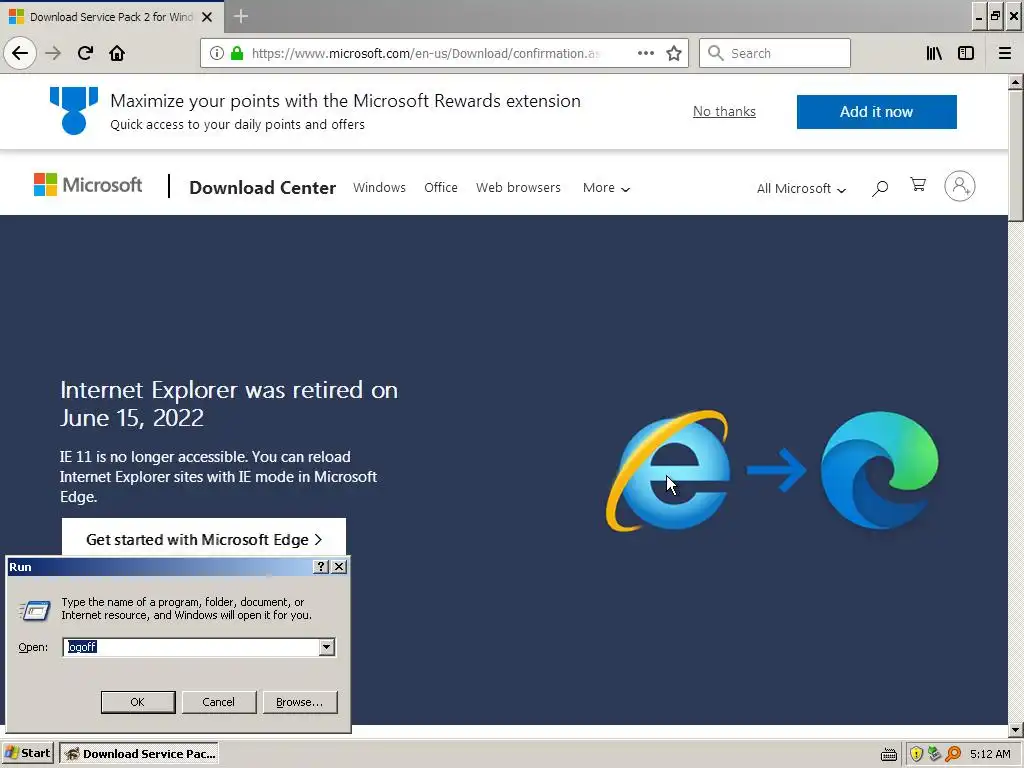Click the Internet Explorer logo image
The height and width of the screenshot is (768, 1024).
click(x=669, y=470)
